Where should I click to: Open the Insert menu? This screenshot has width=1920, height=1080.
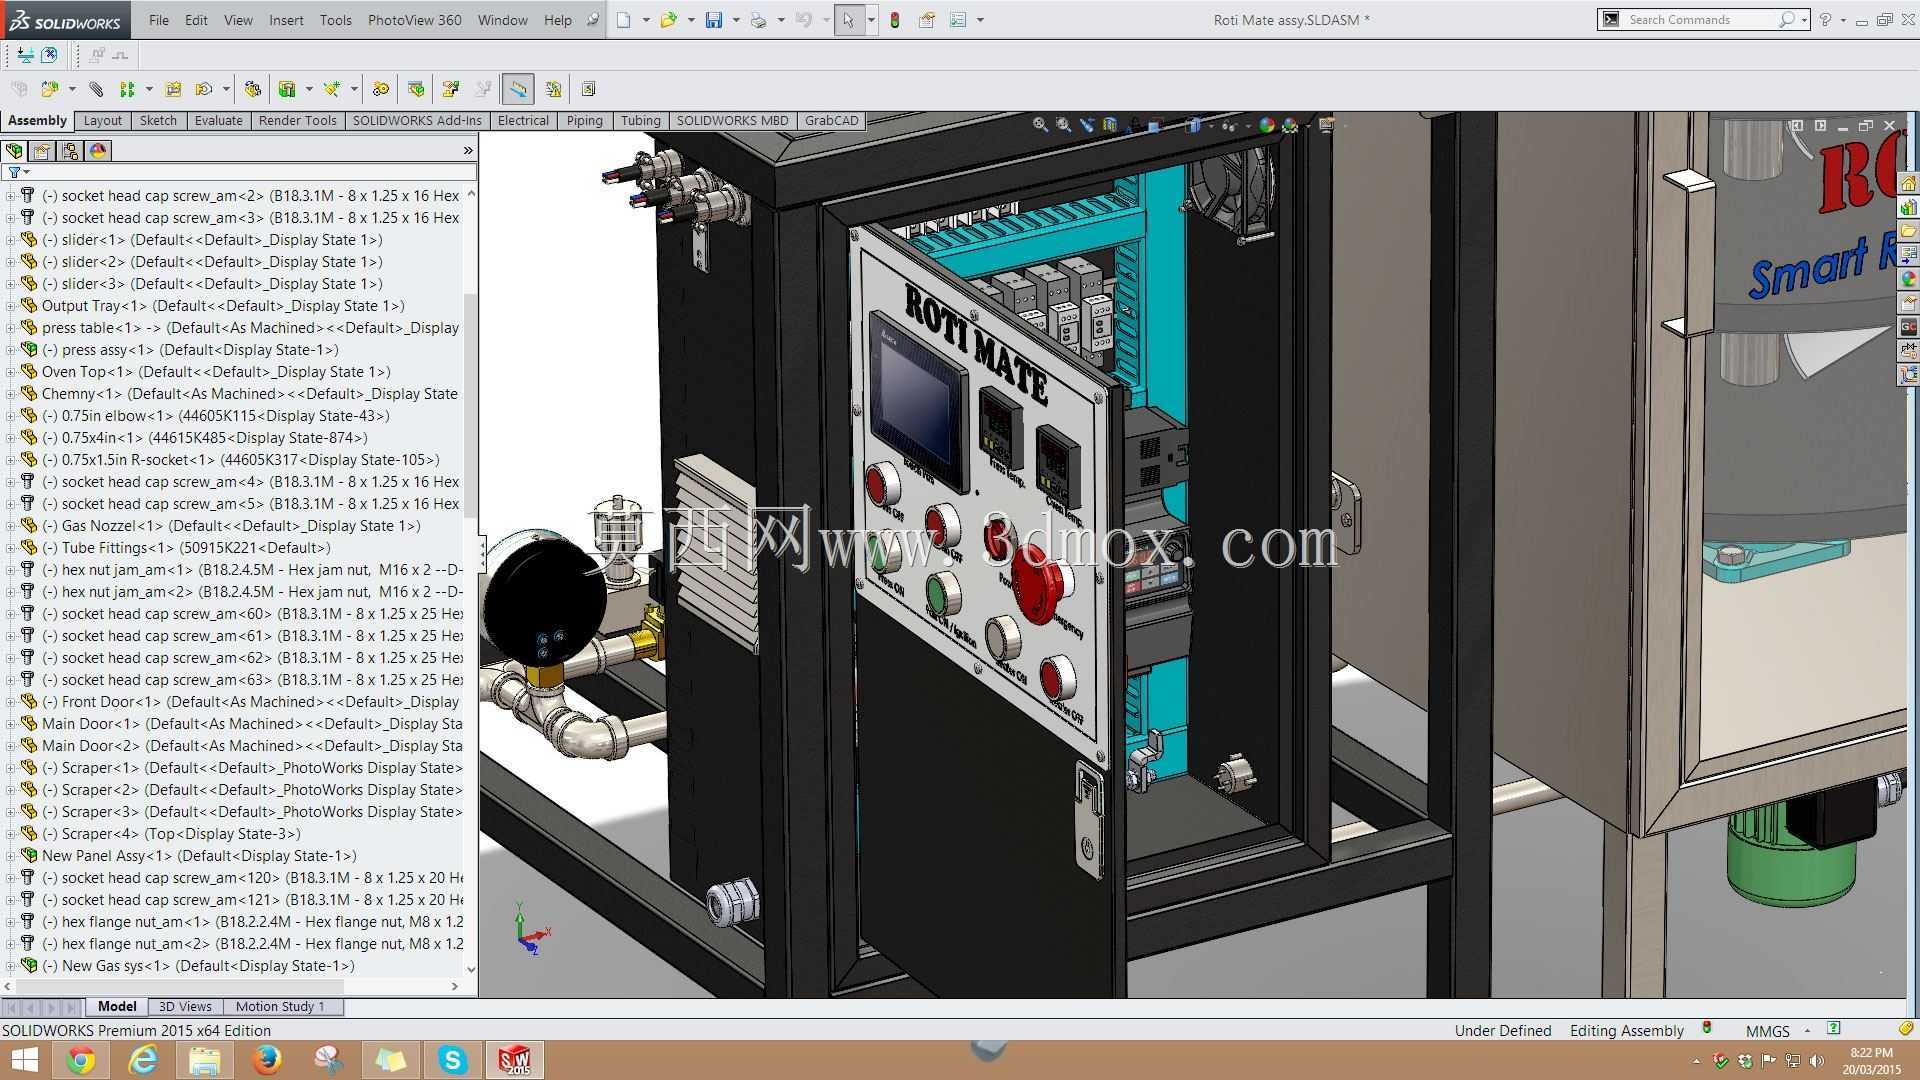tap(286, 20)
